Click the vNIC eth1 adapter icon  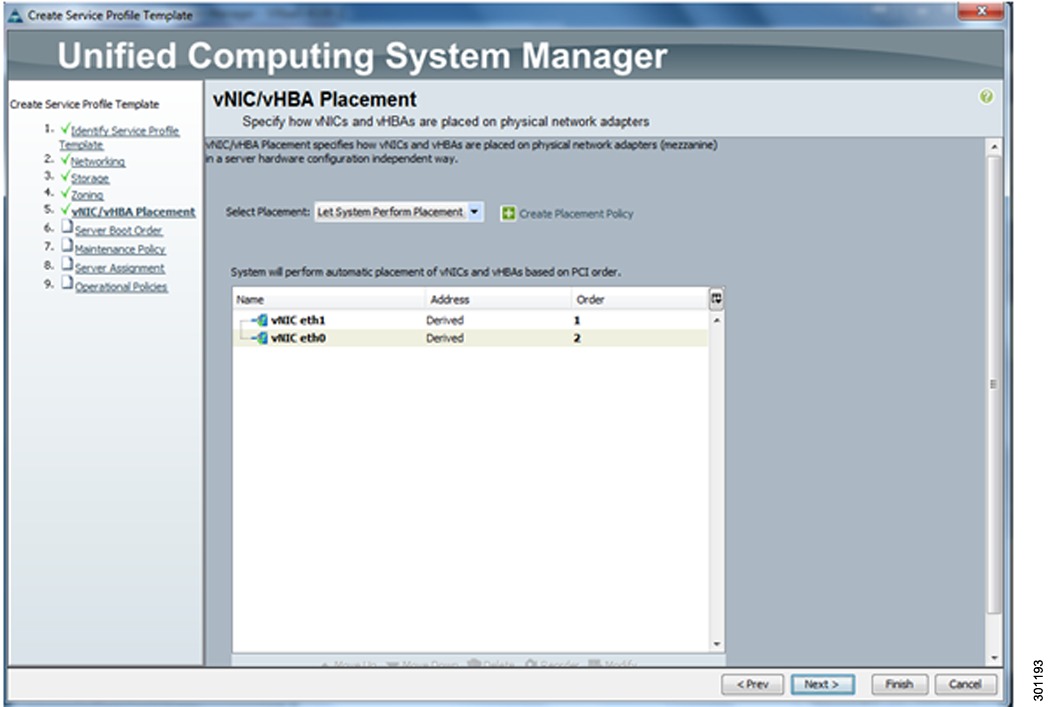tap(262, 320)
